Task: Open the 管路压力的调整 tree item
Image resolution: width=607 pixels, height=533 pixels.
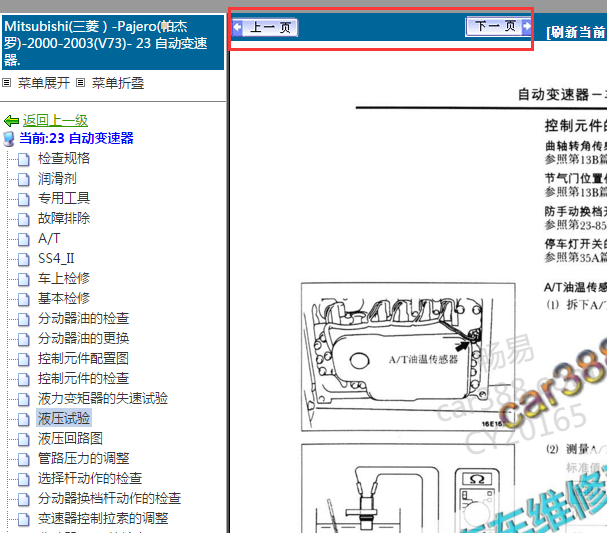Action: pos(83,459)
